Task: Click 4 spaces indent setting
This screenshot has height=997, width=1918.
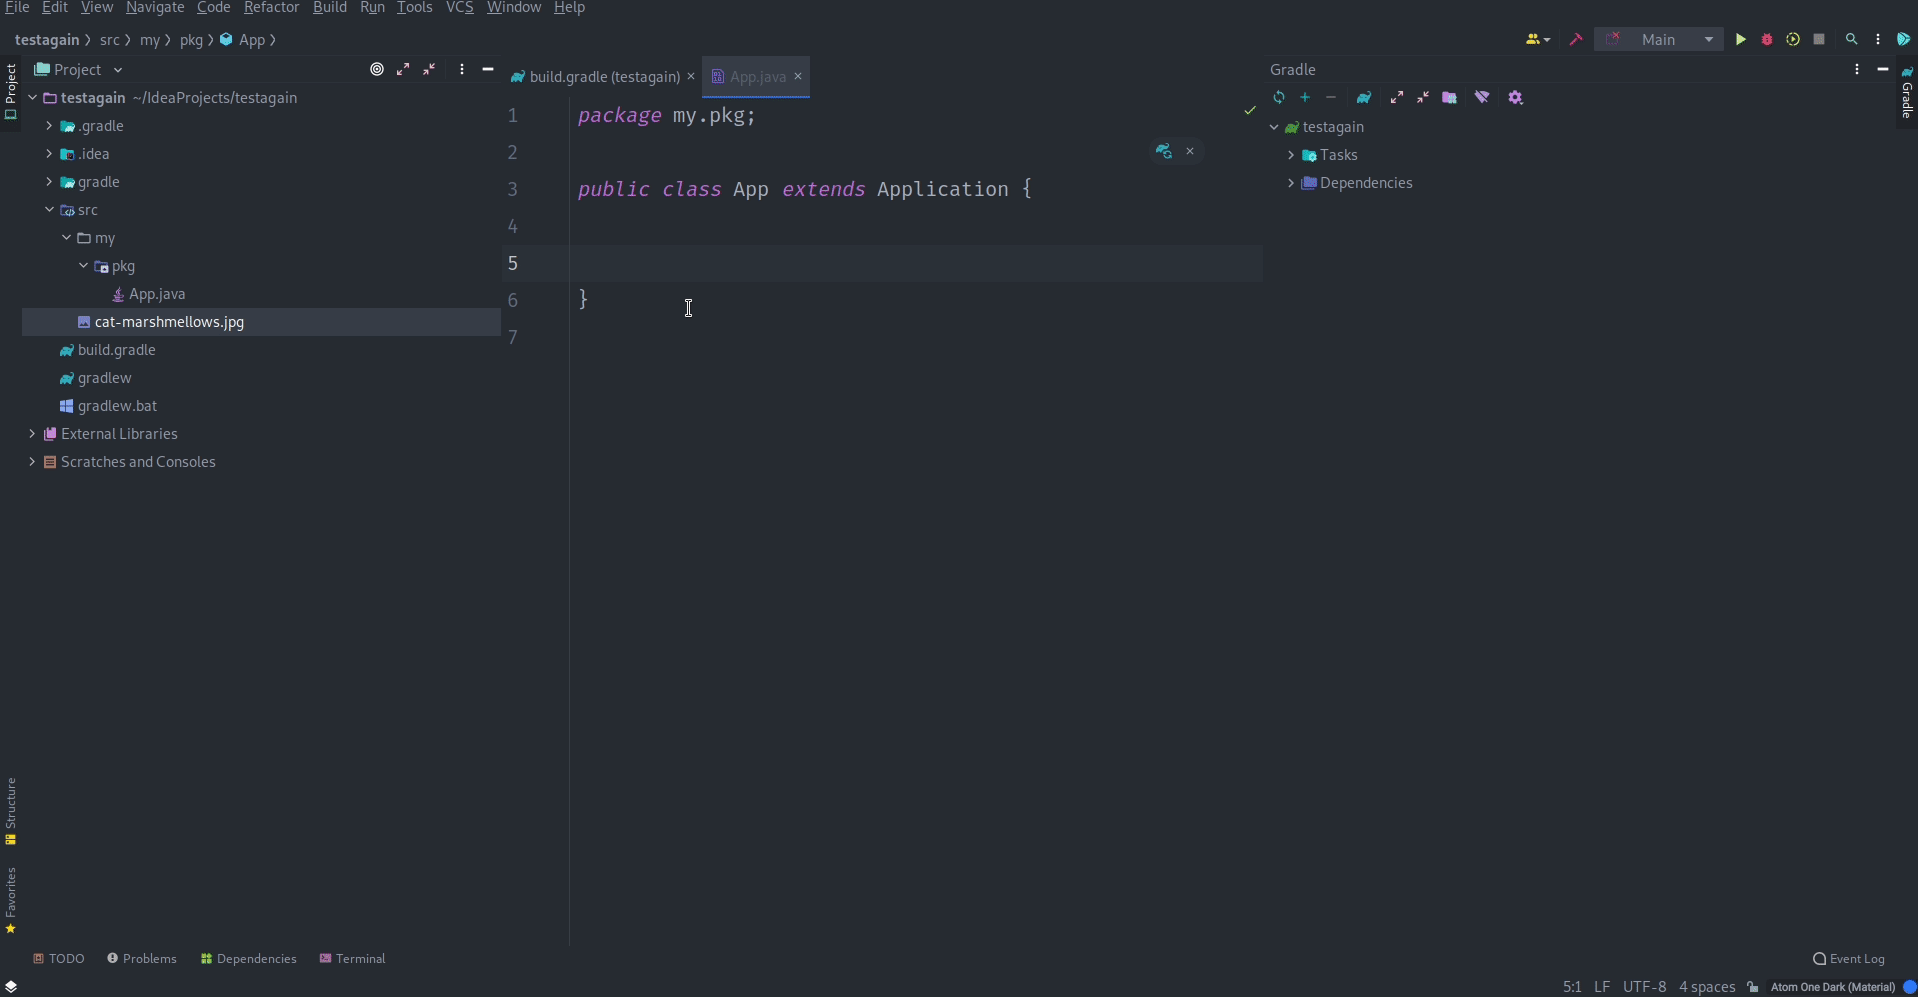Action: pyautogui.click(x=1706, y=987)
